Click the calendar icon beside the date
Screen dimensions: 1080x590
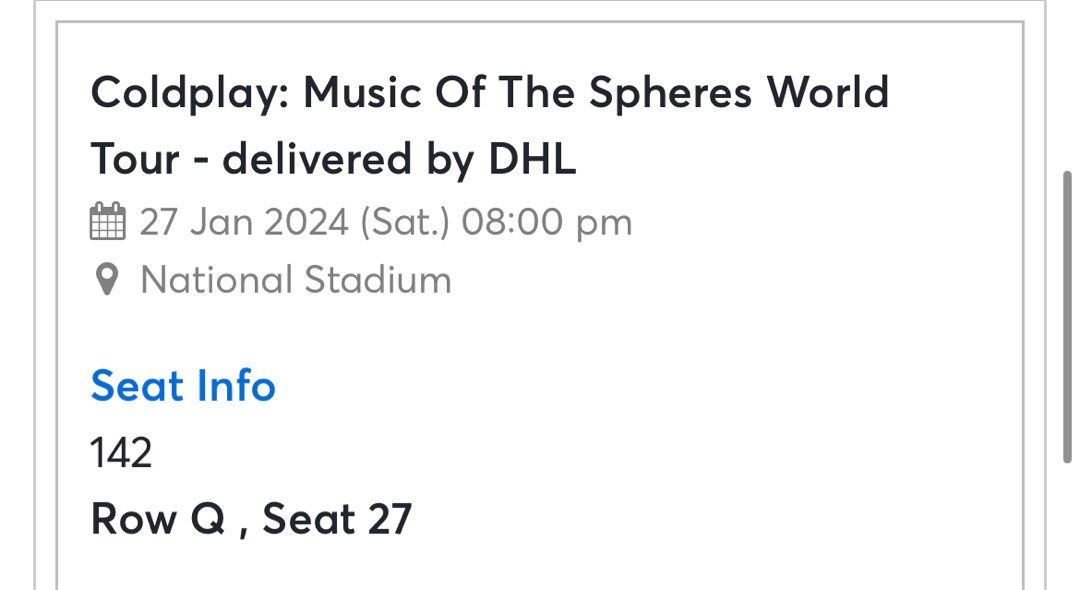coord(106,221)
